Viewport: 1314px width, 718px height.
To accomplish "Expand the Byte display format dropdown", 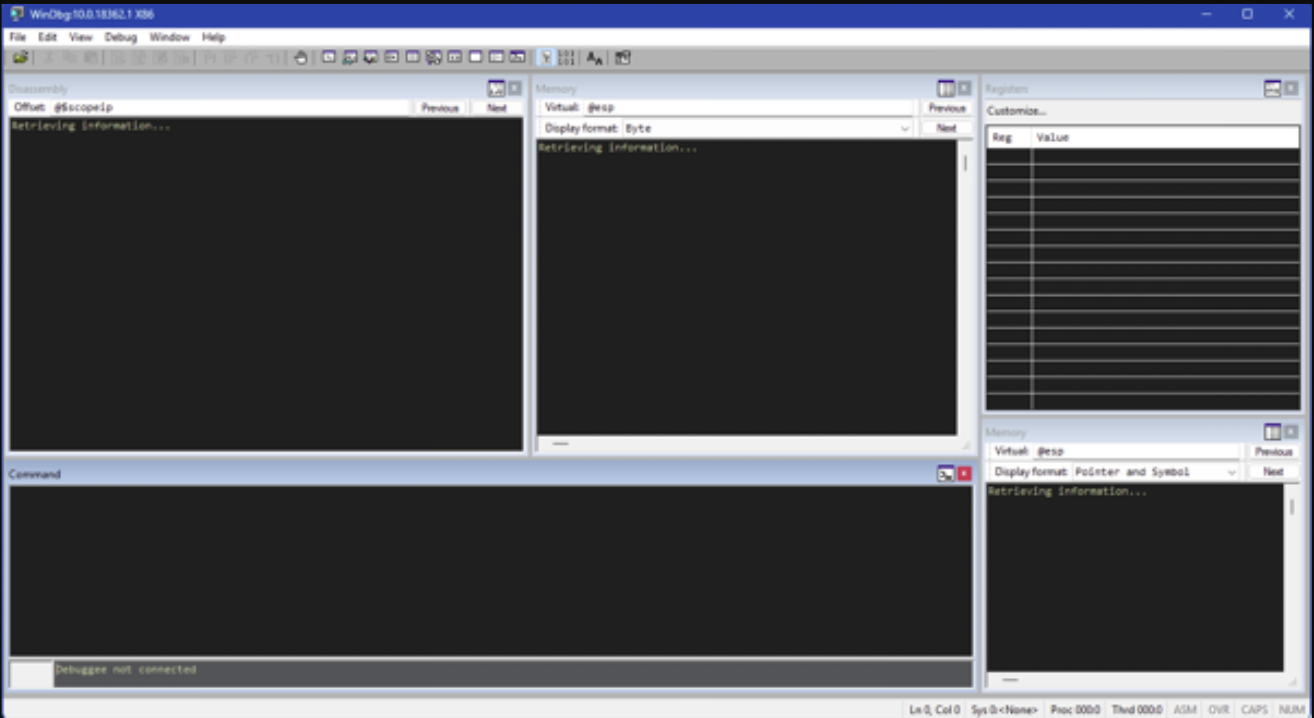I will 905,129.
